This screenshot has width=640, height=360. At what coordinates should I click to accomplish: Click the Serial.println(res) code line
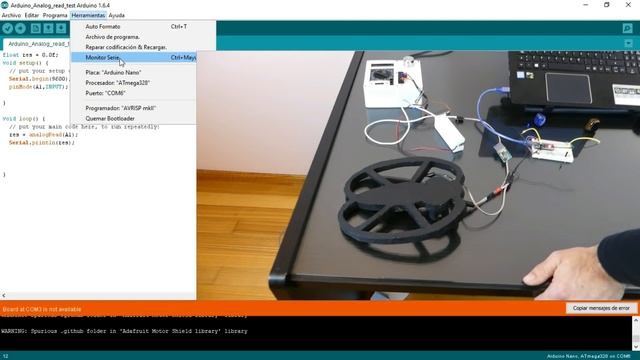click(x=42, y=143)
